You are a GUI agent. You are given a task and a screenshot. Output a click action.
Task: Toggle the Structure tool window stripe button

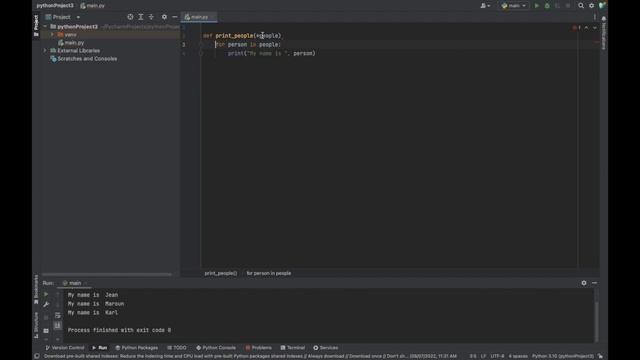coord(36,325)
